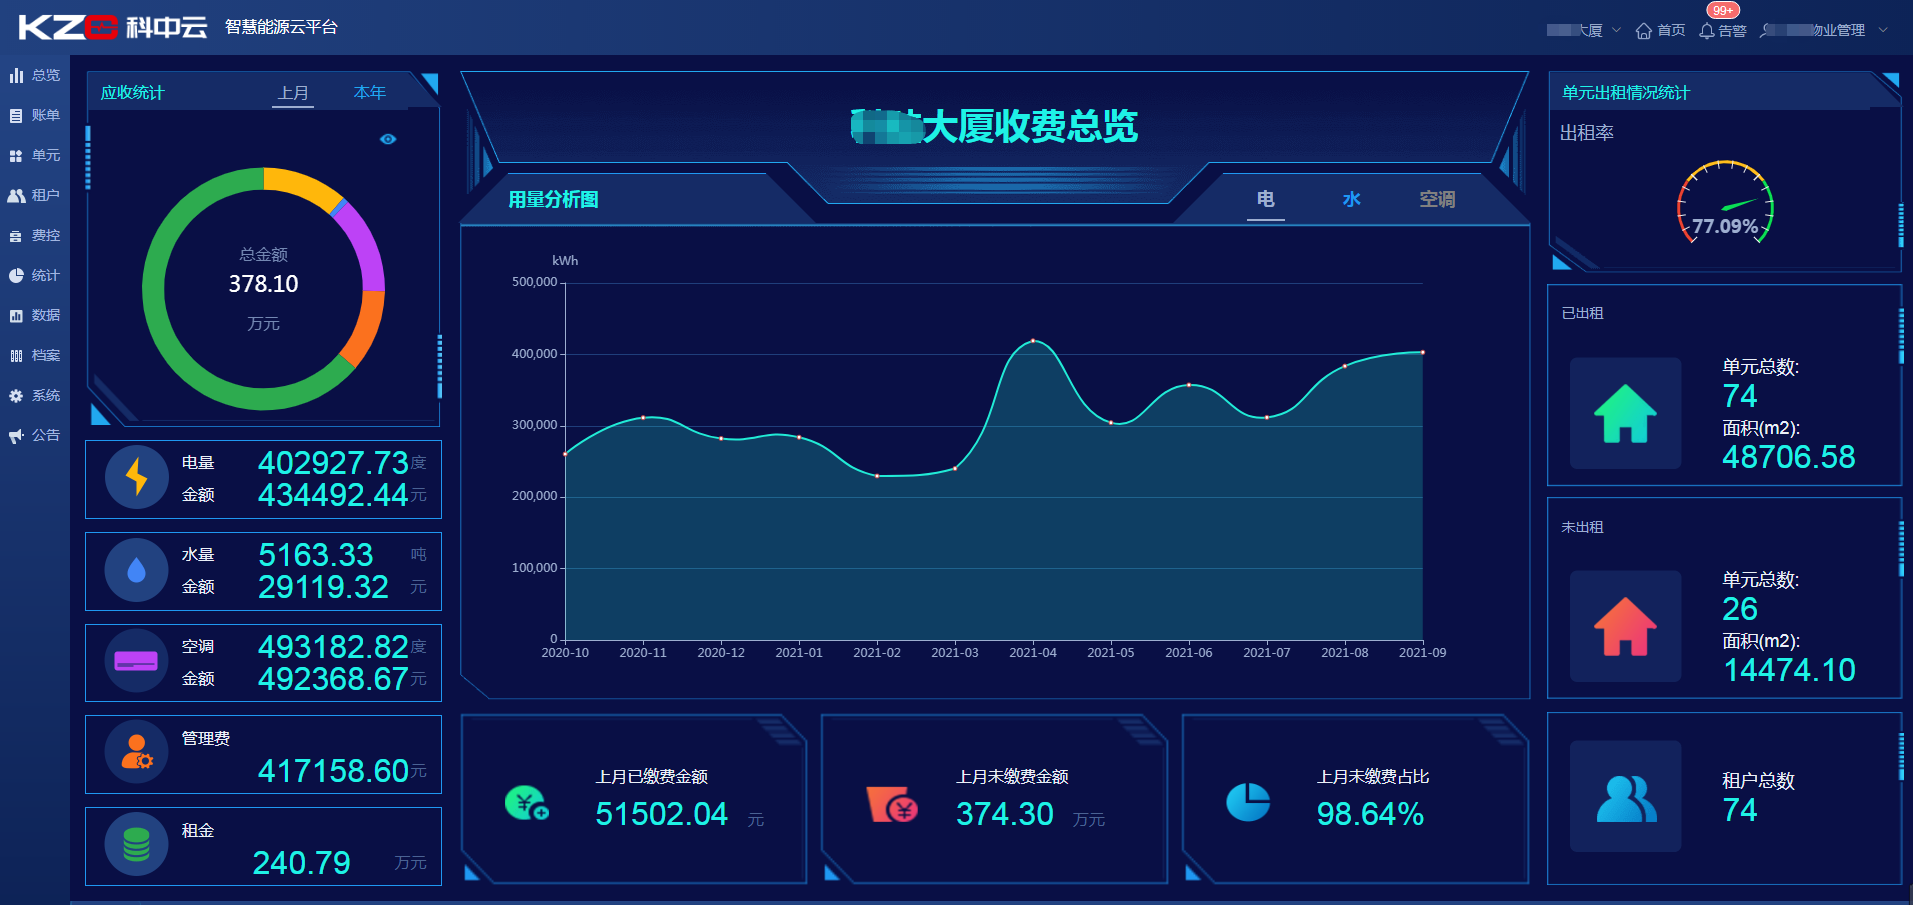Open the 系统 system settings sidebar item

pyautogui.click(x=35, y=395)
